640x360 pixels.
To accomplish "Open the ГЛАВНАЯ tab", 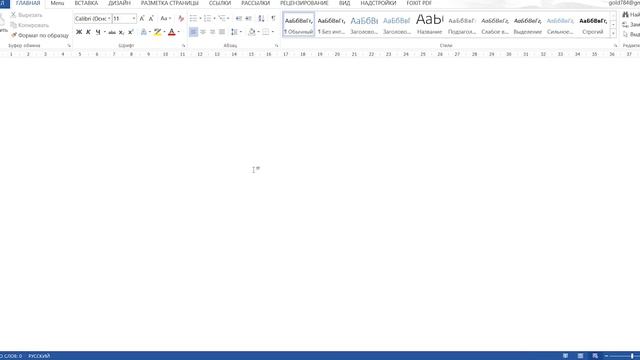I will 28,3.
